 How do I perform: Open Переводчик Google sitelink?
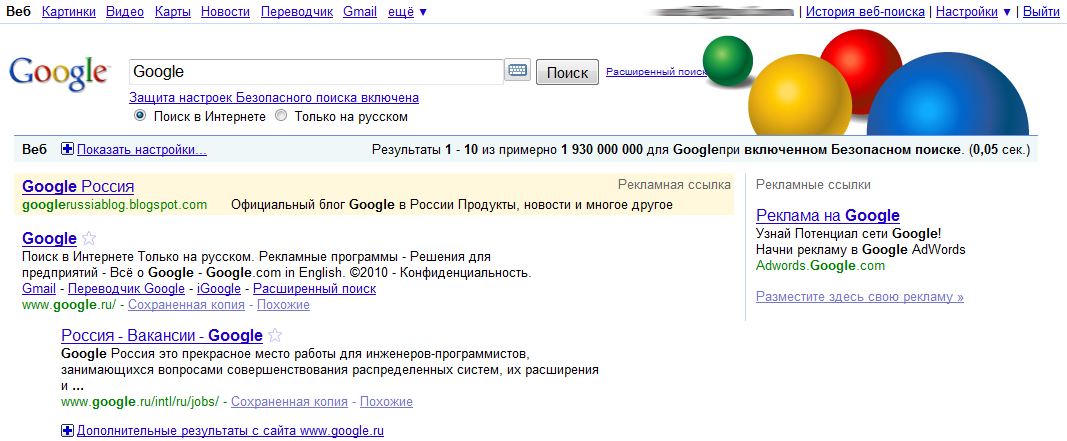[127, 289]
